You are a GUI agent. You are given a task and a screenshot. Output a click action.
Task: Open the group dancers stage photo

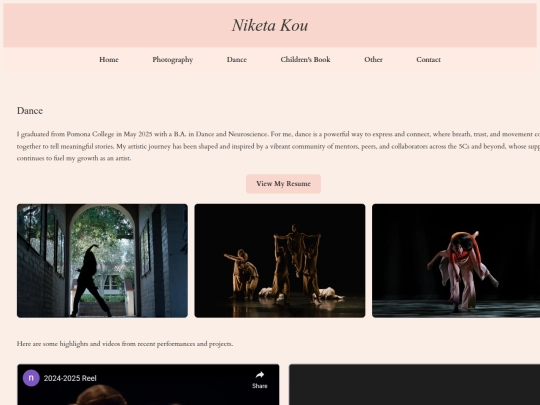(x=280, y=261)
